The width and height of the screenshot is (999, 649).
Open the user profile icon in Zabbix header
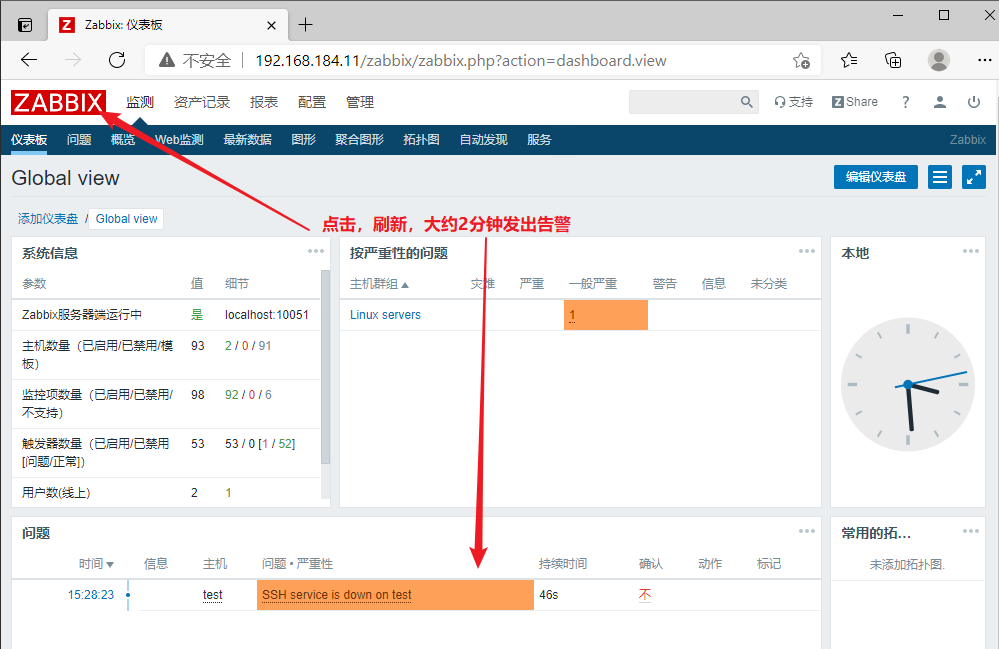pos(940,102)
